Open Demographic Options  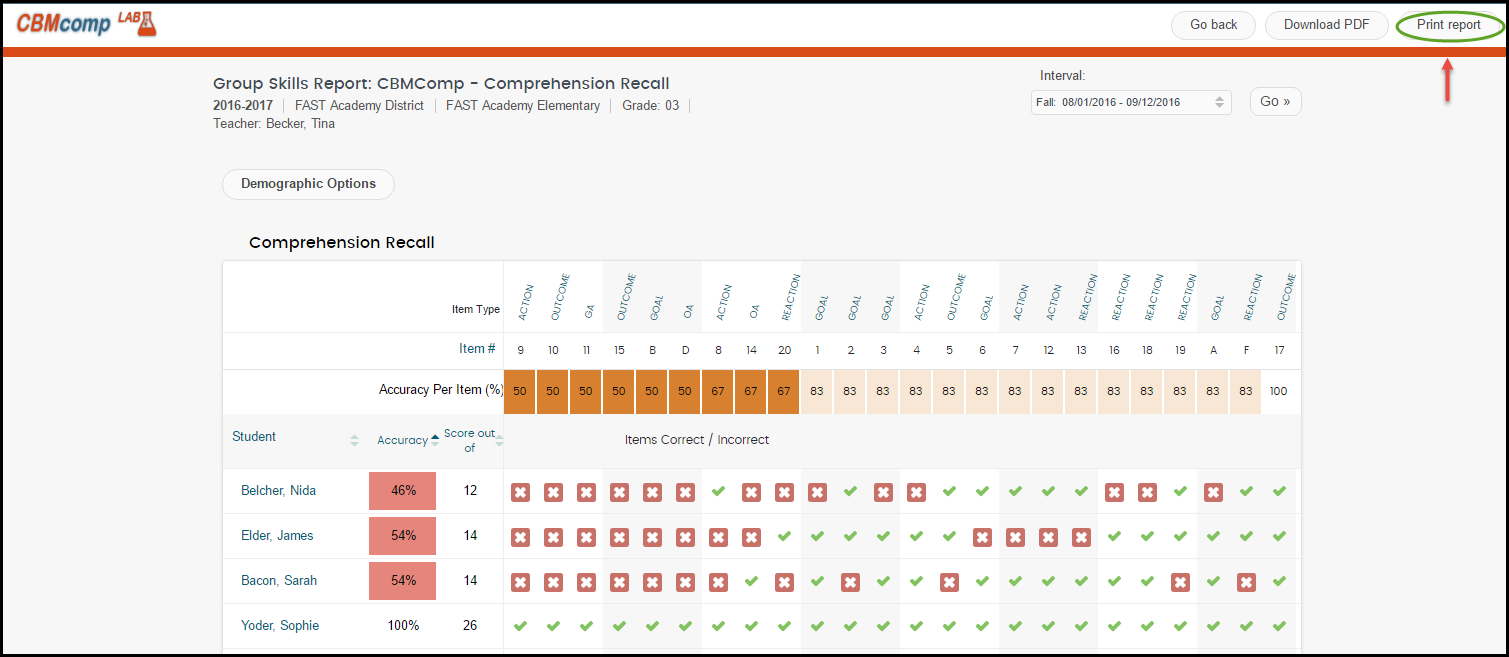click(x=308, y=184)
